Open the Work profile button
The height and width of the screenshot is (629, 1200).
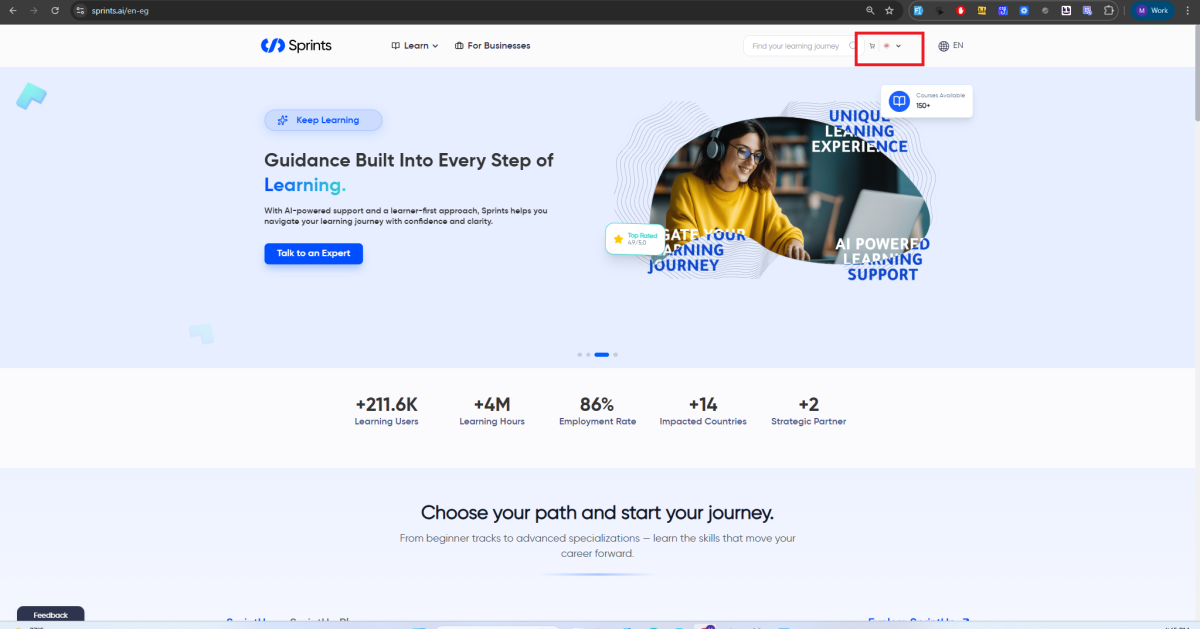click(1153, 10)
